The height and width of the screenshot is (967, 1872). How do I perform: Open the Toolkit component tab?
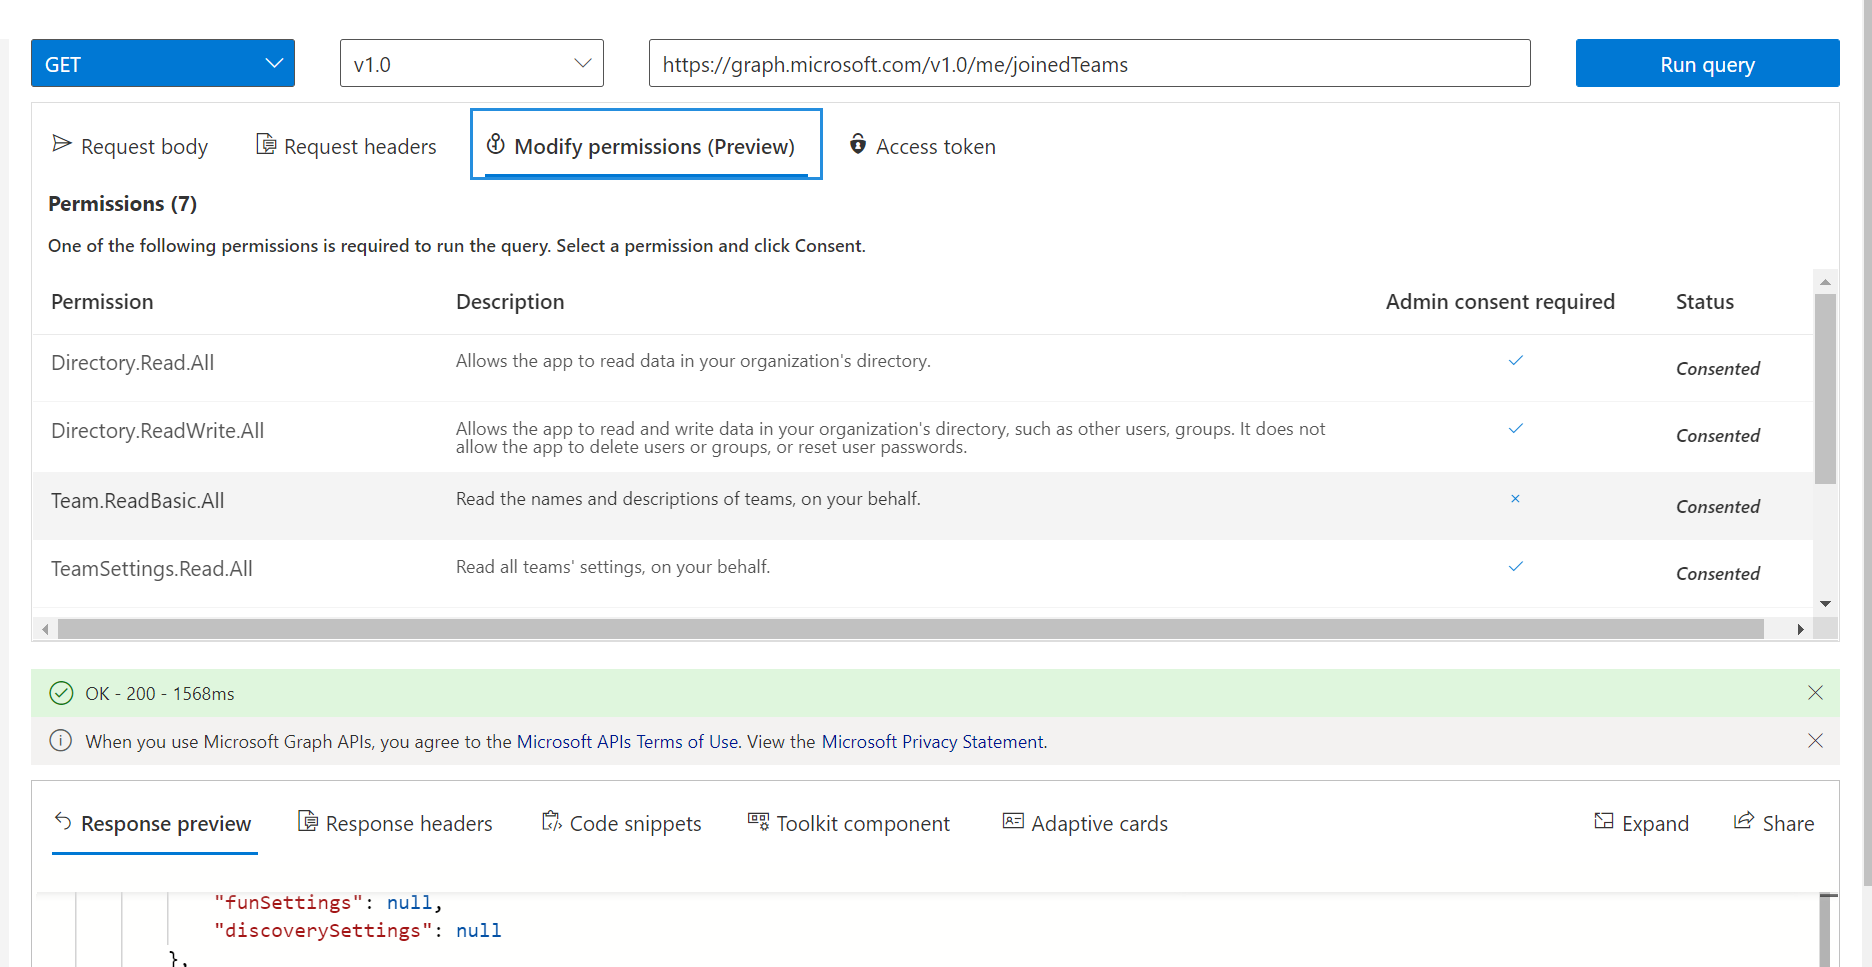849,823
